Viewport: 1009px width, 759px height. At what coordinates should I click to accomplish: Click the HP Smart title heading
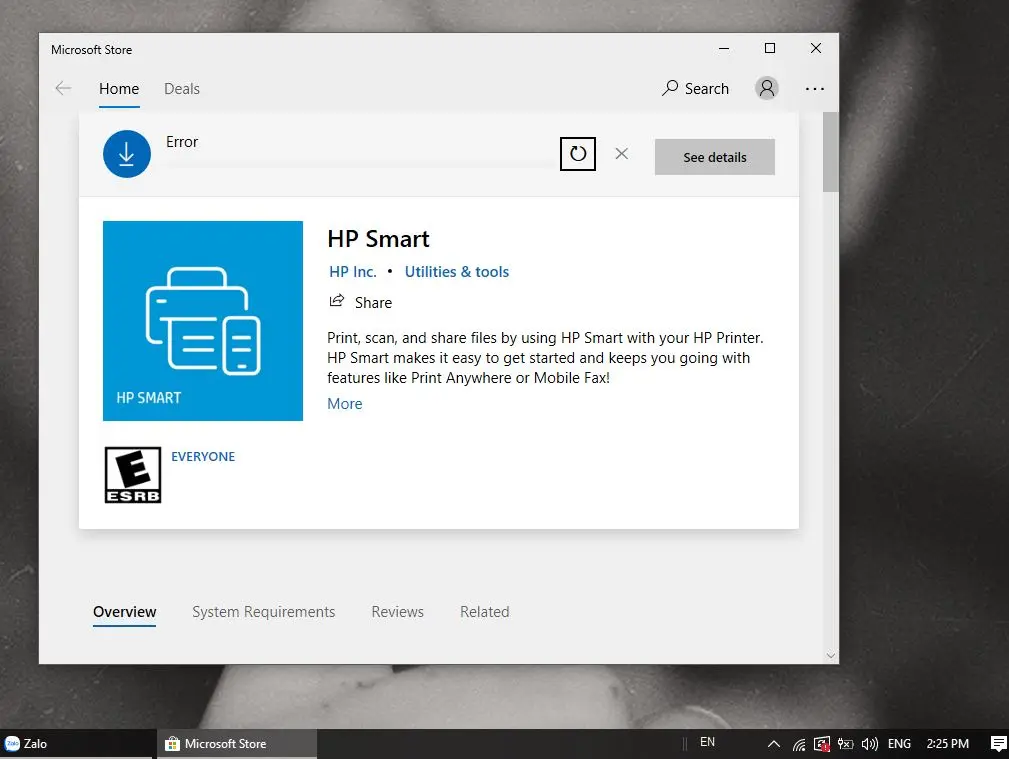(378, 239)
